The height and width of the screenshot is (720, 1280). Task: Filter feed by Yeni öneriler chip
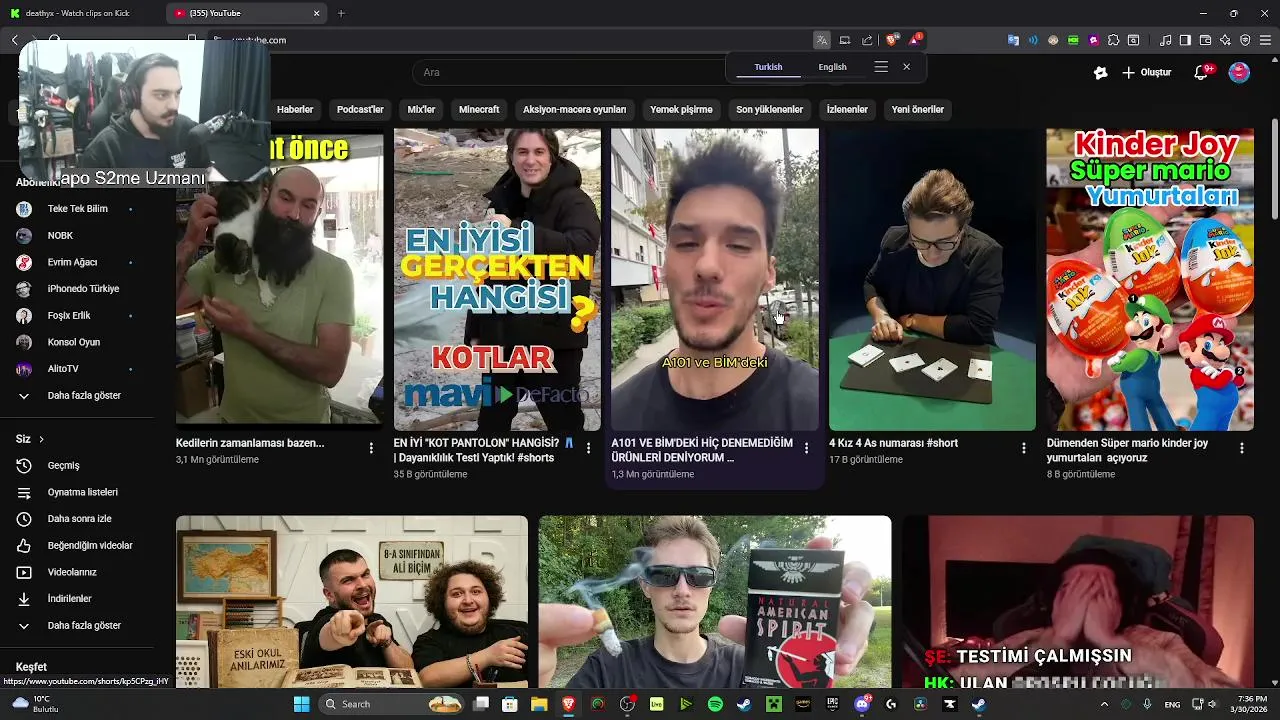click(x=917, y=109)
